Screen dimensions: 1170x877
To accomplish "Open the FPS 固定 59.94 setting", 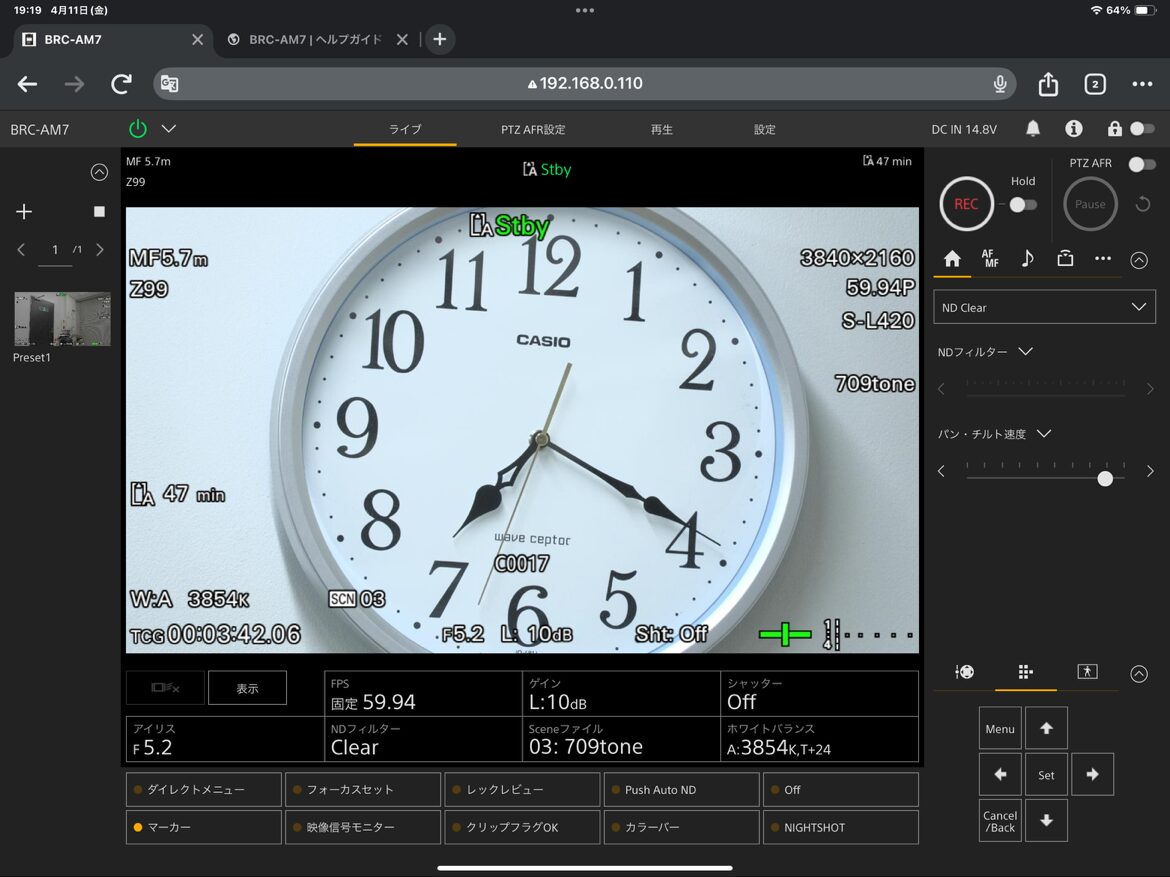I will tap(423, 693).
